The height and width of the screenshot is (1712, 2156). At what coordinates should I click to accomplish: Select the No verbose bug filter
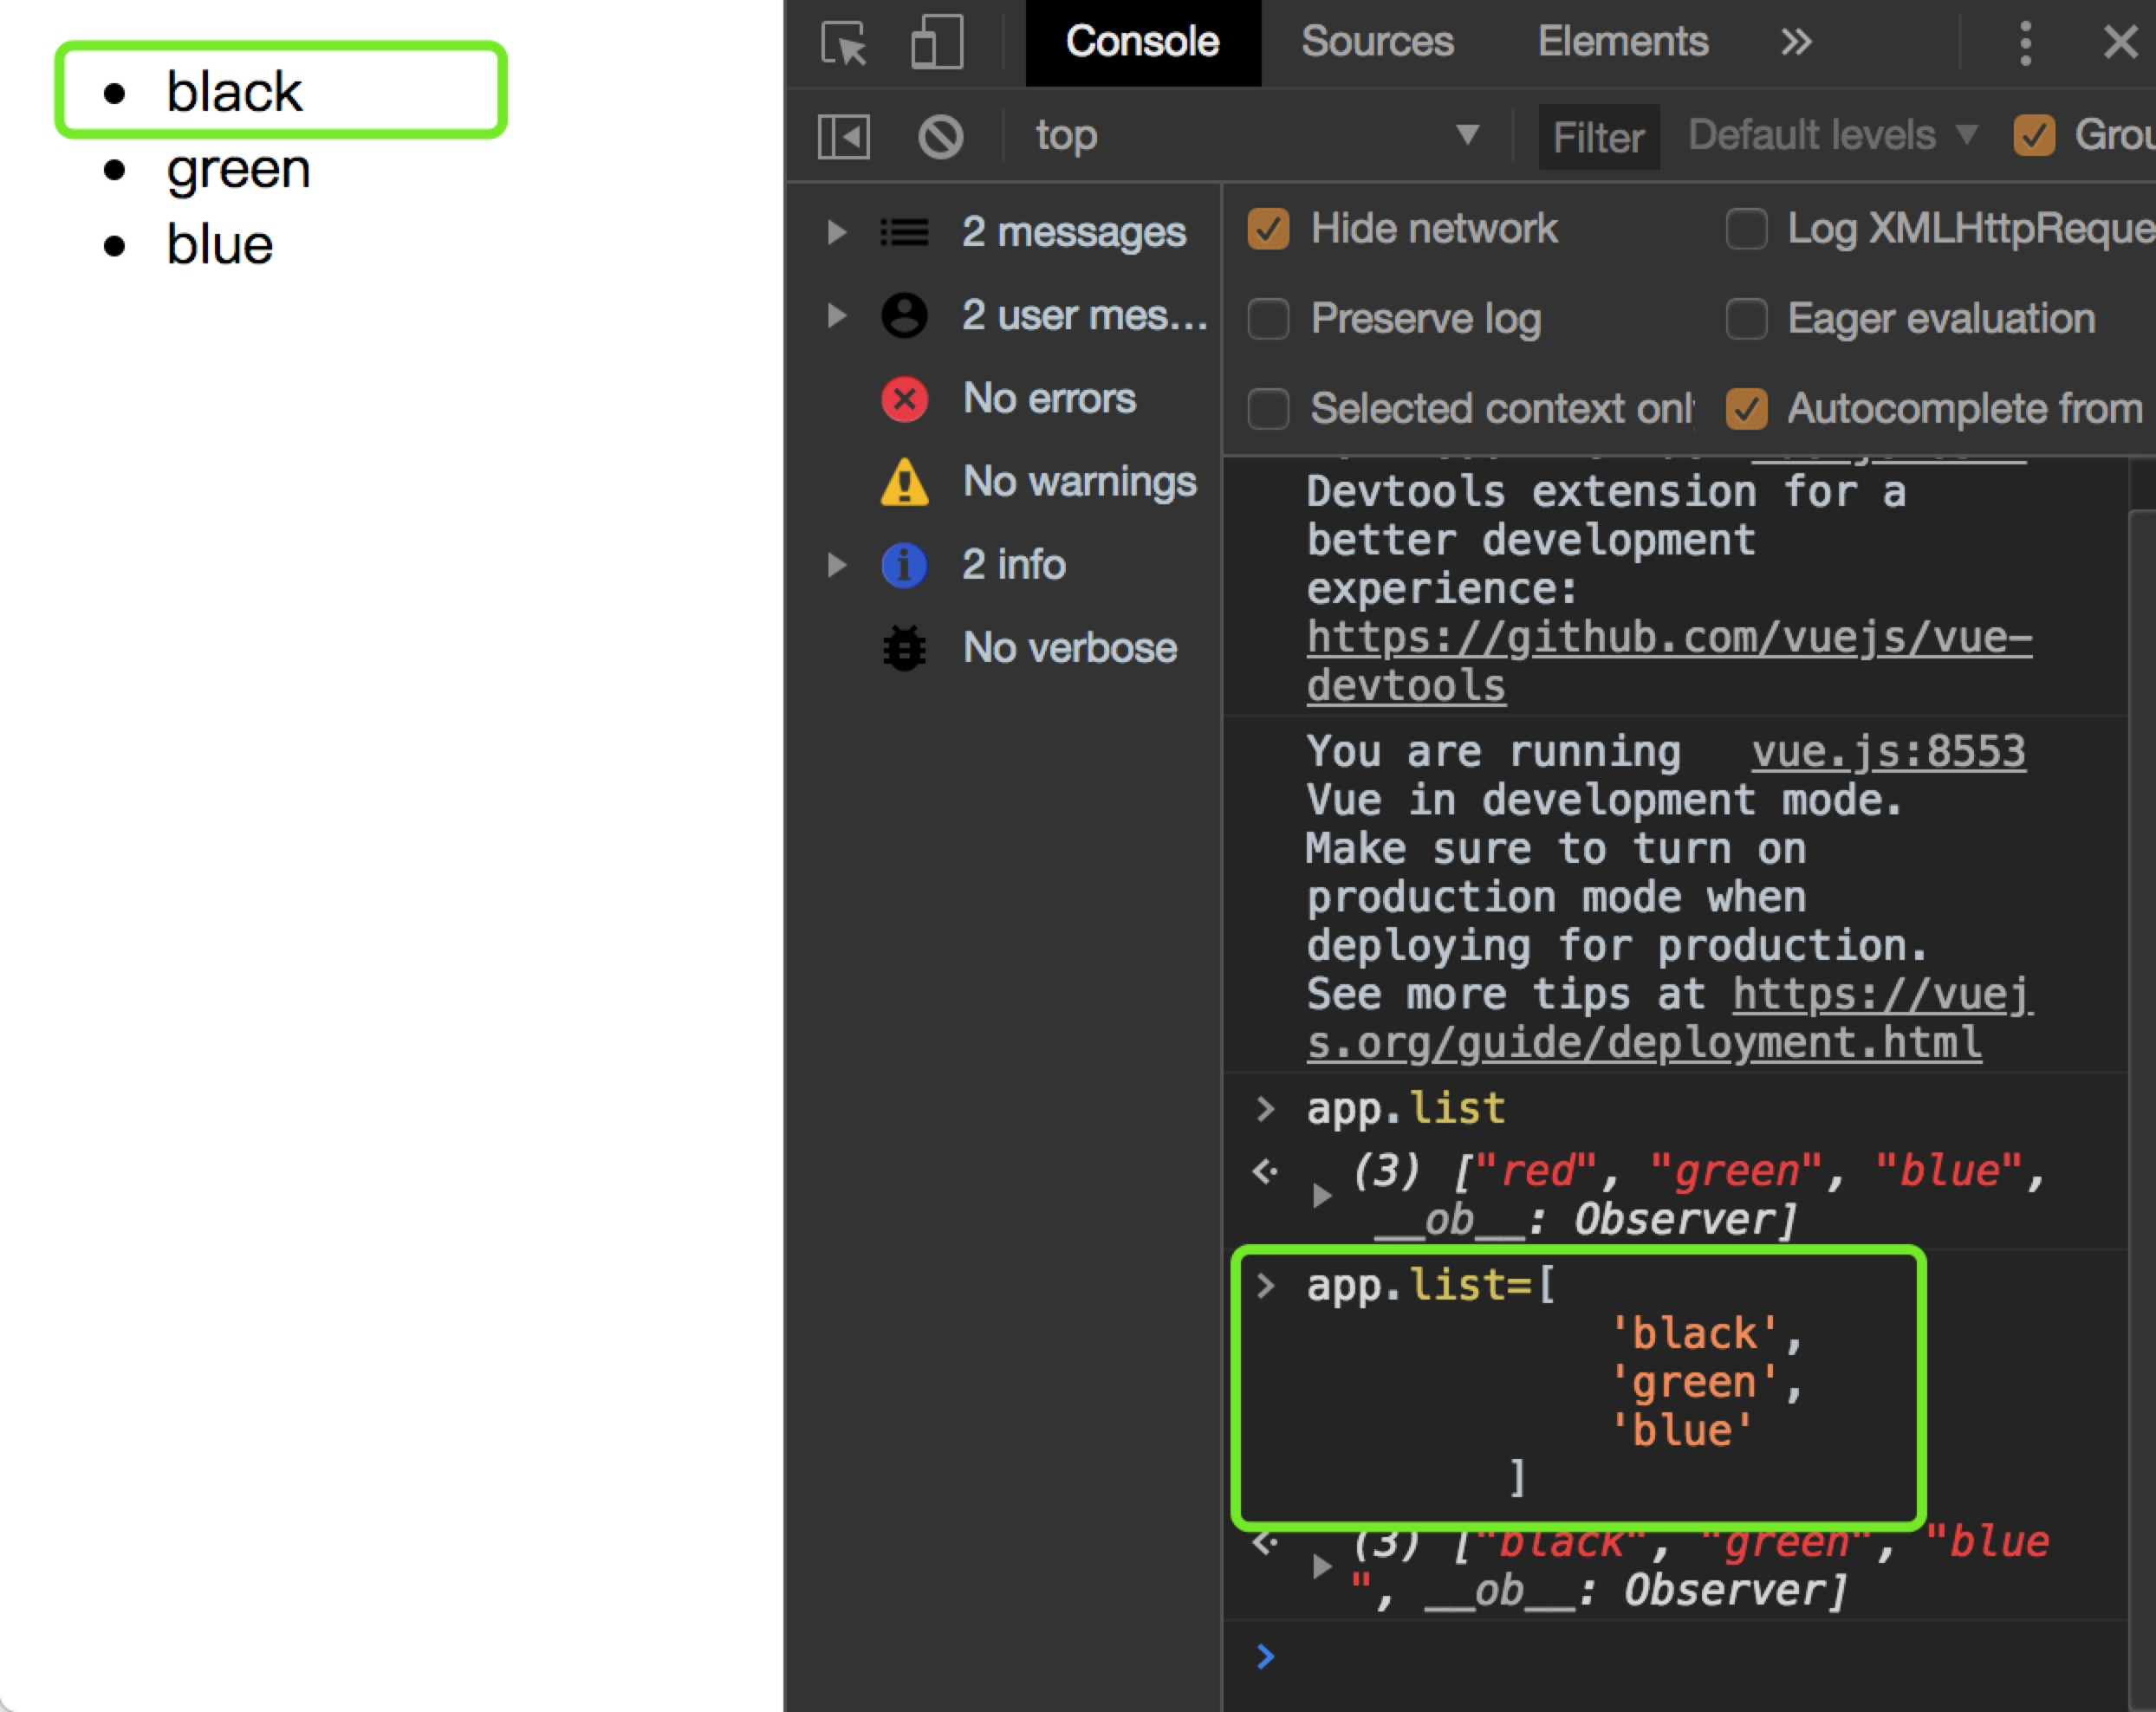tap(1068, 648)
